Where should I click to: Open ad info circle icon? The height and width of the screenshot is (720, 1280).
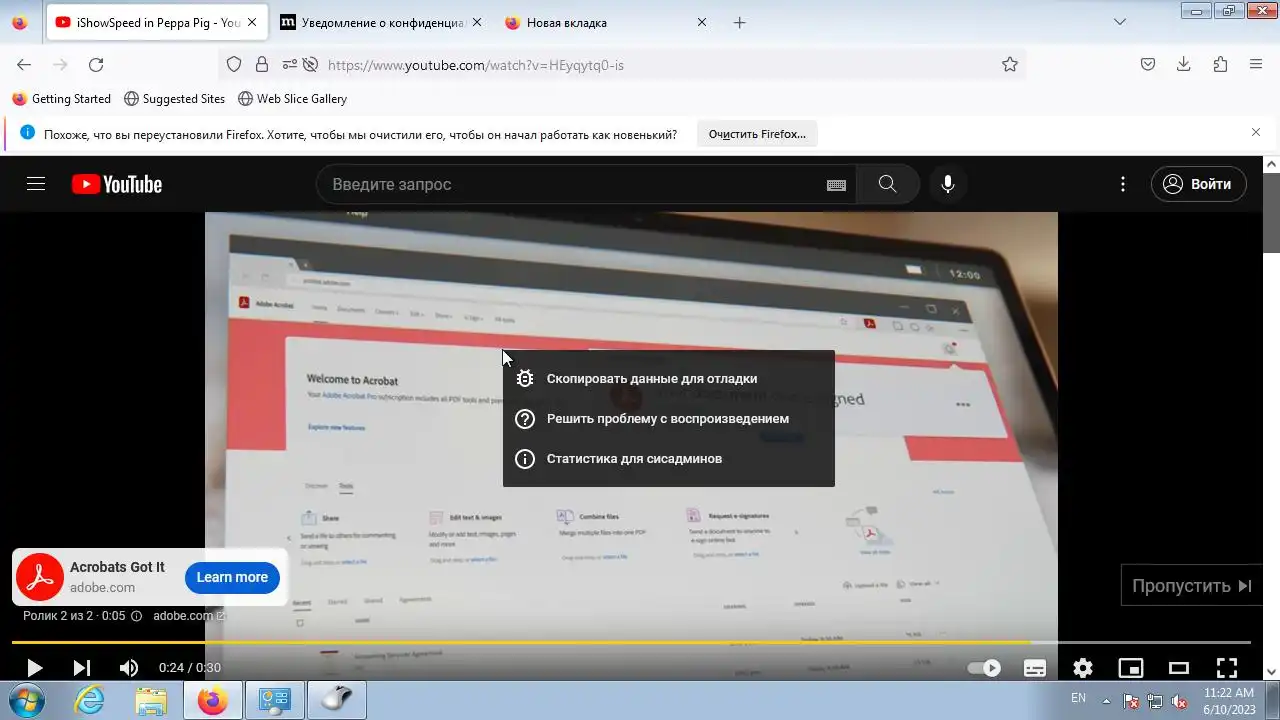137,616
